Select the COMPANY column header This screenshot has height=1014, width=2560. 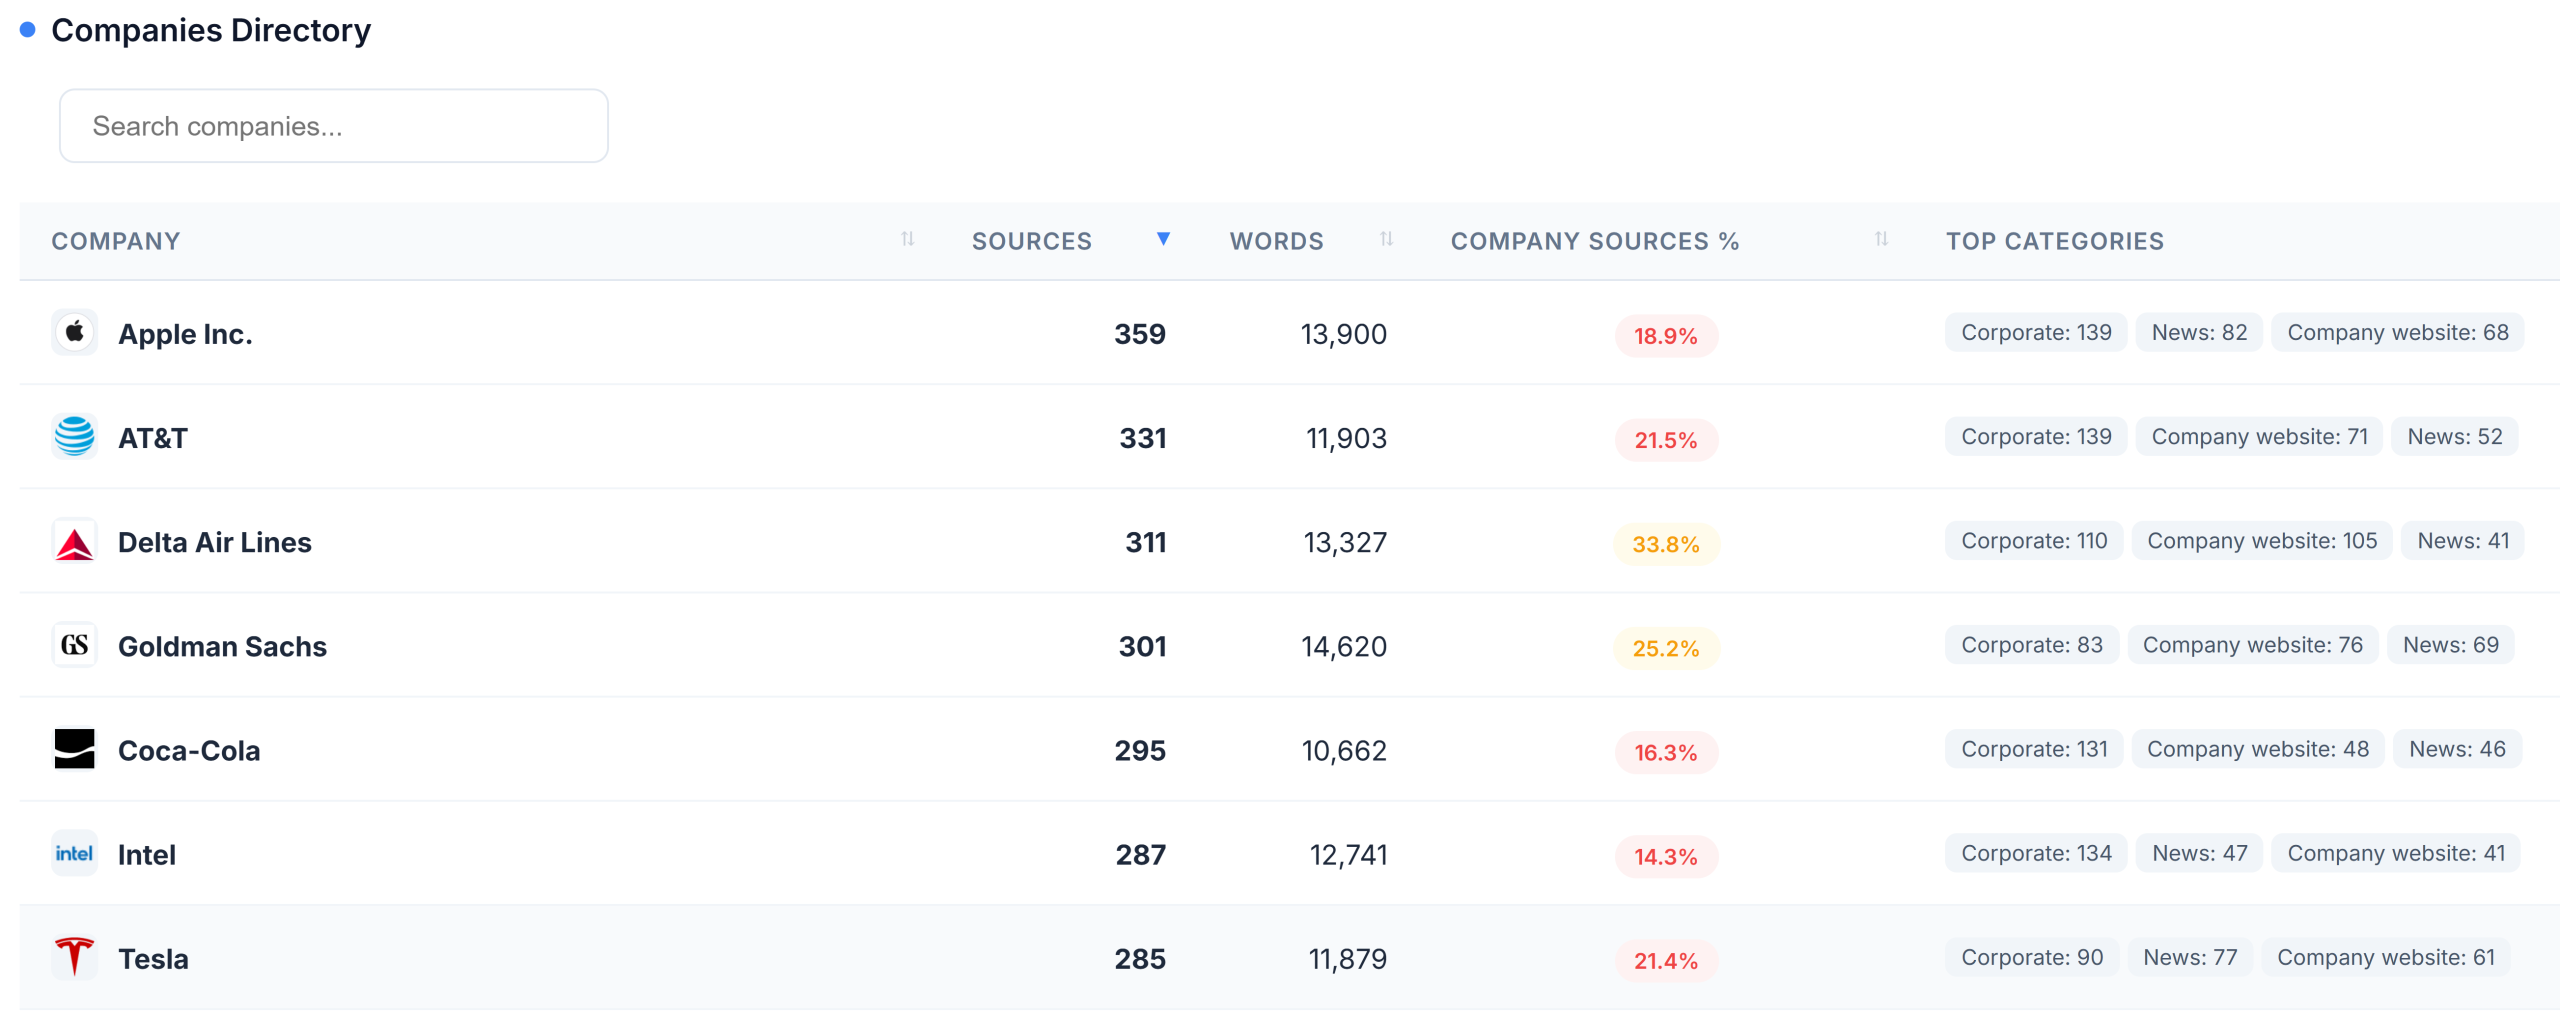click(x=116, y=240)
